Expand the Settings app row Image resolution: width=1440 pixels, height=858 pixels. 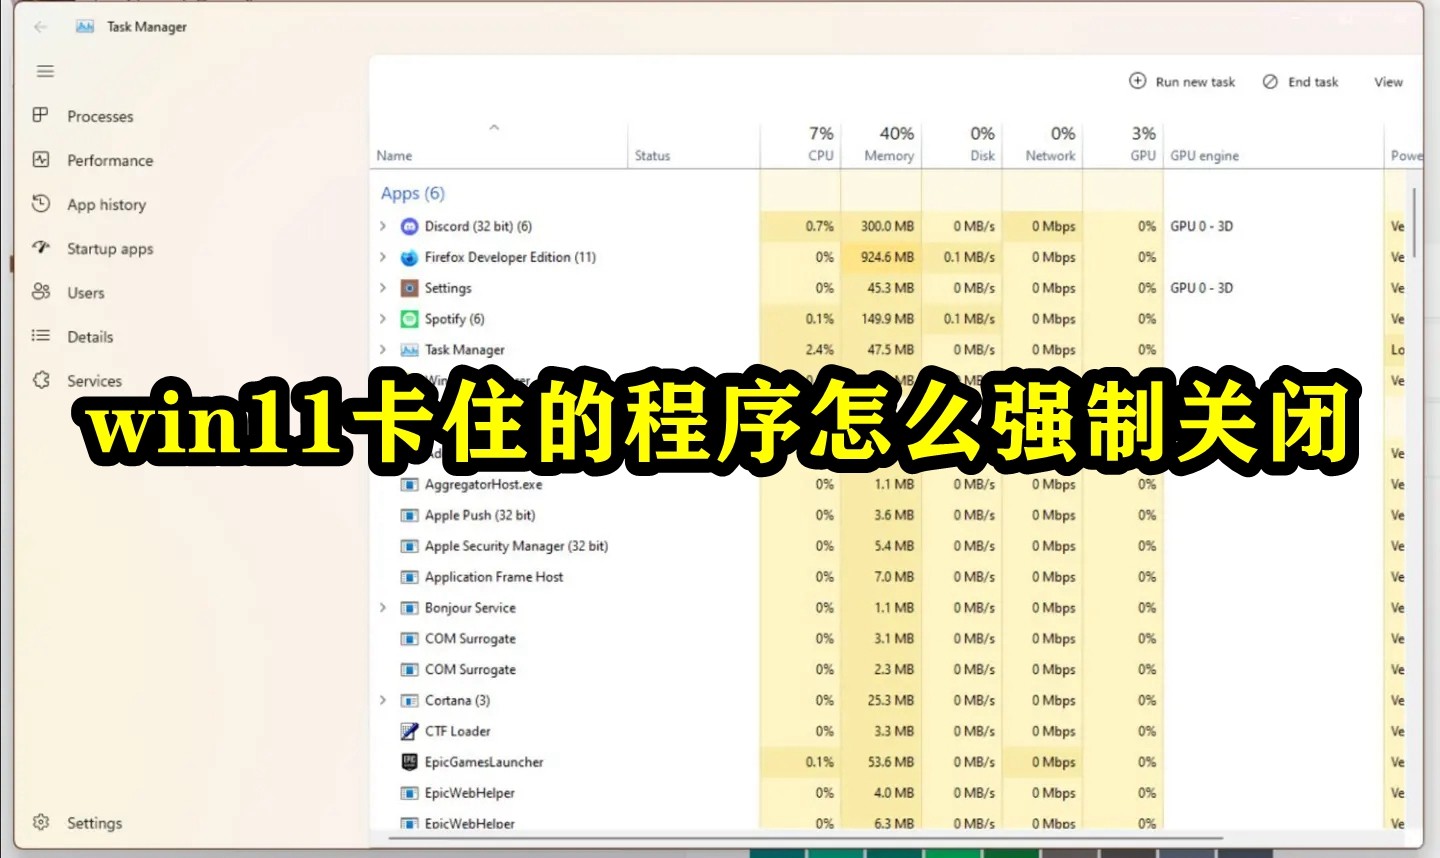point(383,288)
